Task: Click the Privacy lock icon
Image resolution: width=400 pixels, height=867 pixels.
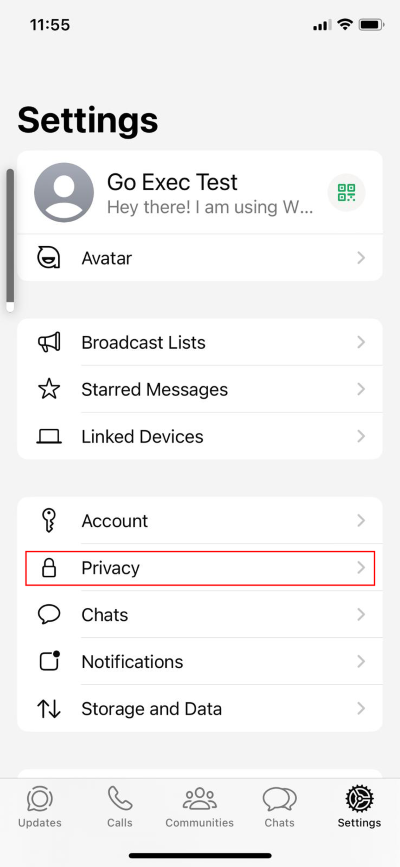Action: [49, 568]
